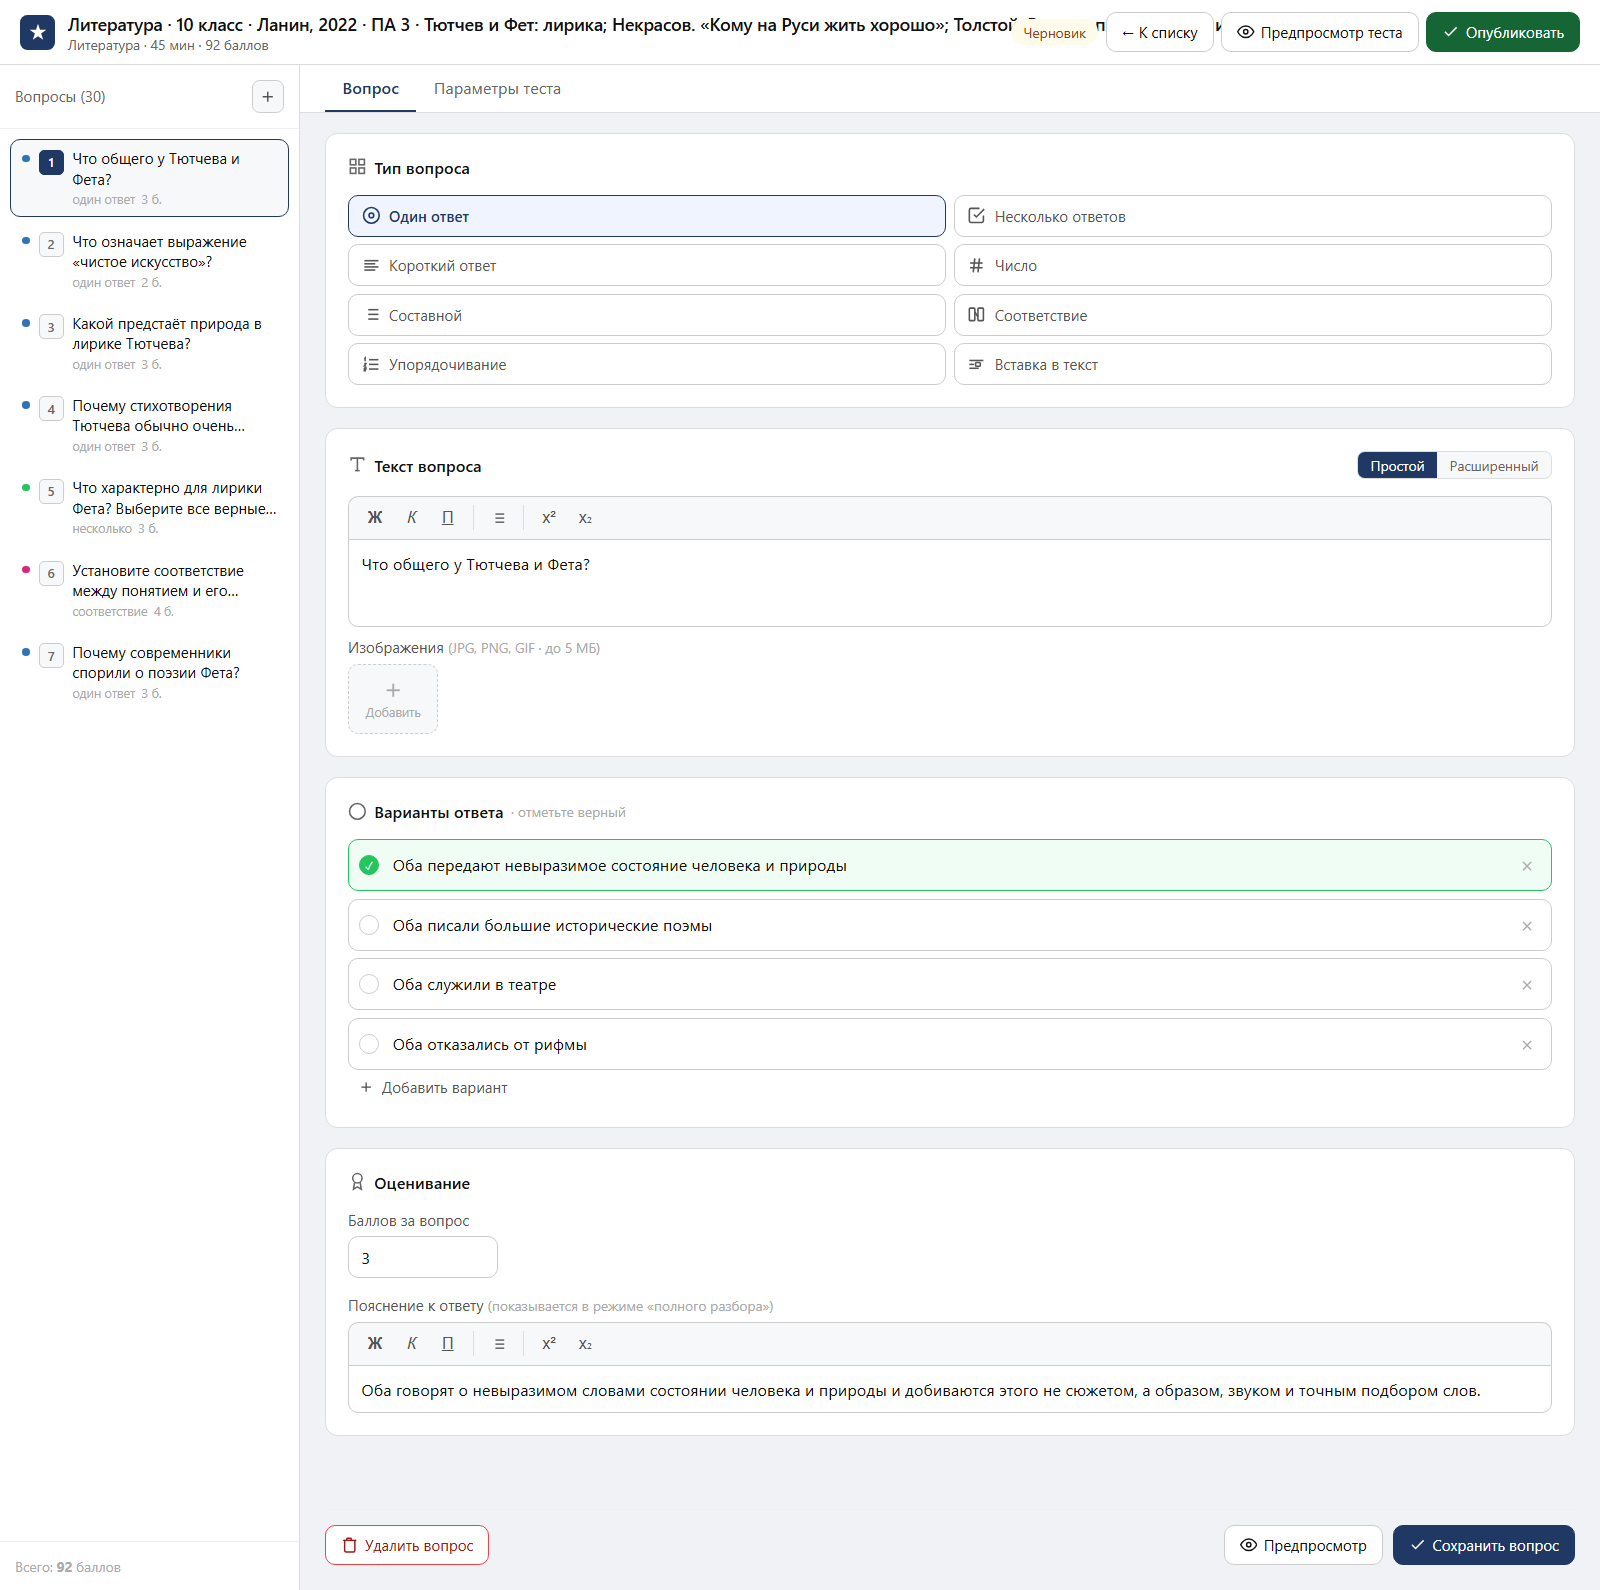1600x1590 pixels.
Task: Apply superscript x² in the explanation toolbar
Action: click(549, 1344)
